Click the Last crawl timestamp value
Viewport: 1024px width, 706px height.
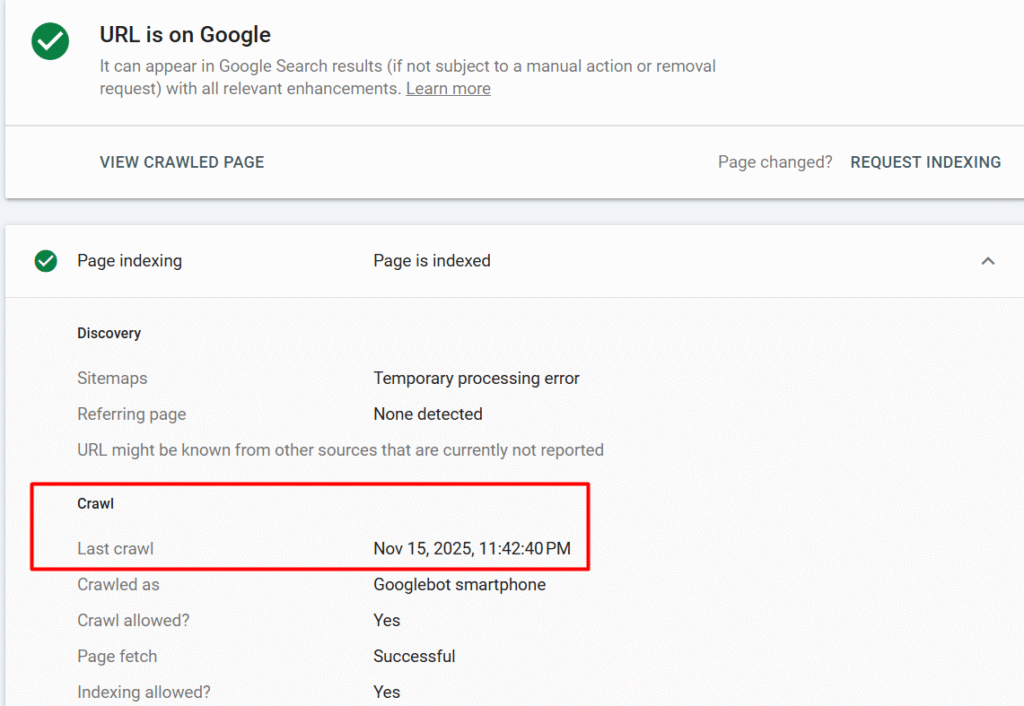471,548
